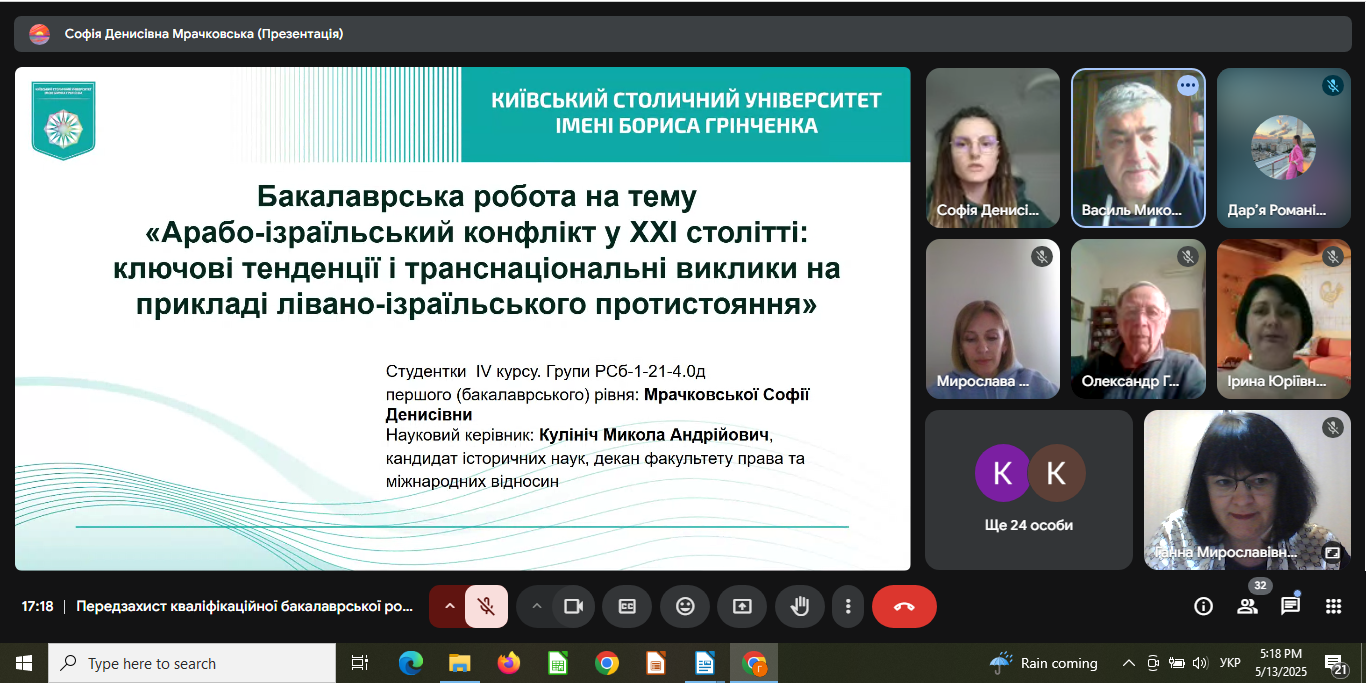Raise your hand in the meeting
Image resolution: width=1366 pixels, height=683 pixels.
pyautogui.click(x=799, y=606)
